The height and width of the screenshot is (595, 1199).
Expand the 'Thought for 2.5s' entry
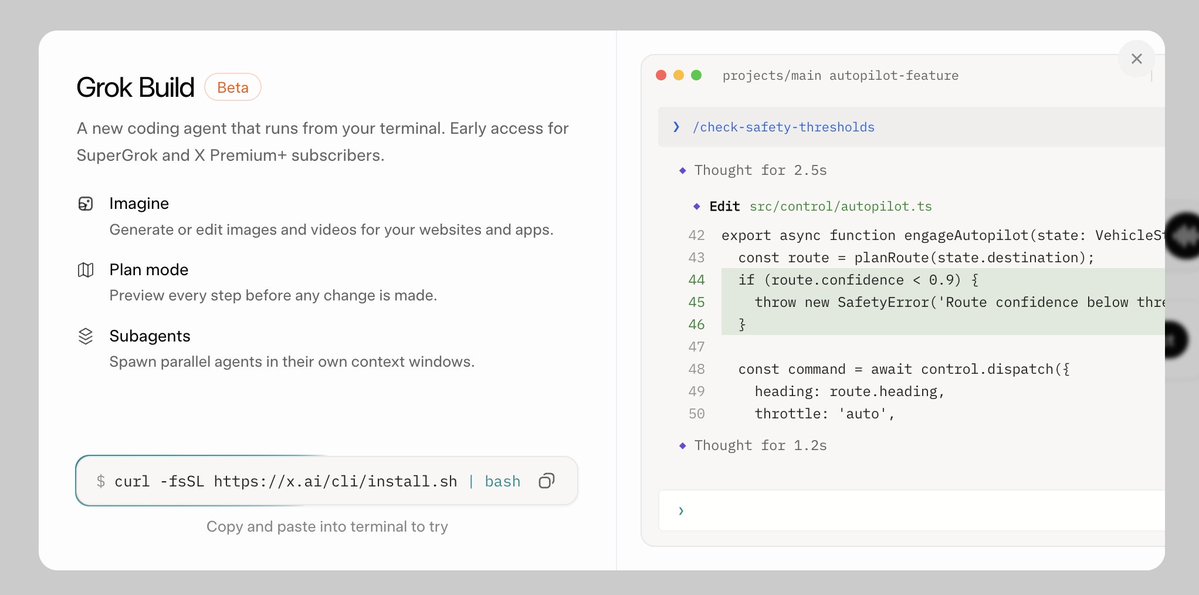click(x=760, y=170)
